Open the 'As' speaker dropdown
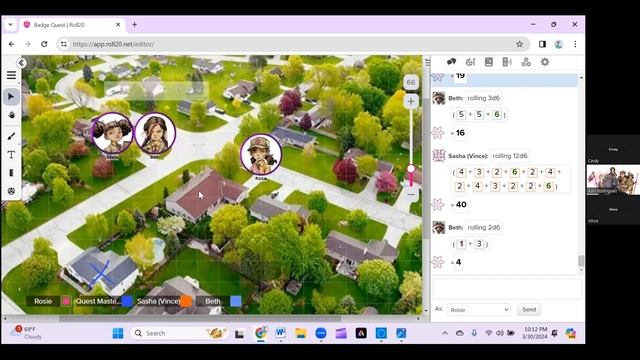This screenshot has height=360, width=640. click(478, 310)
